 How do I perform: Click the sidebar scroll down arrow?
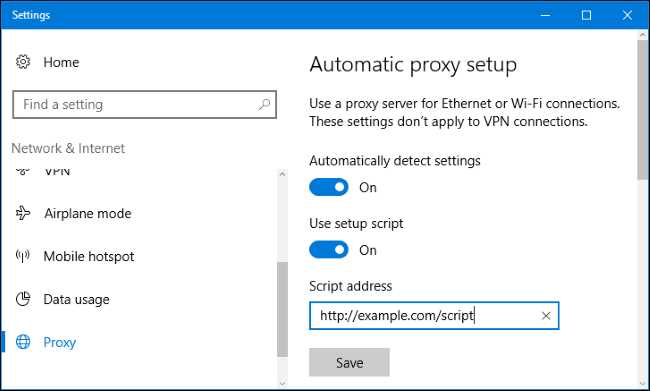click(282, 384)
